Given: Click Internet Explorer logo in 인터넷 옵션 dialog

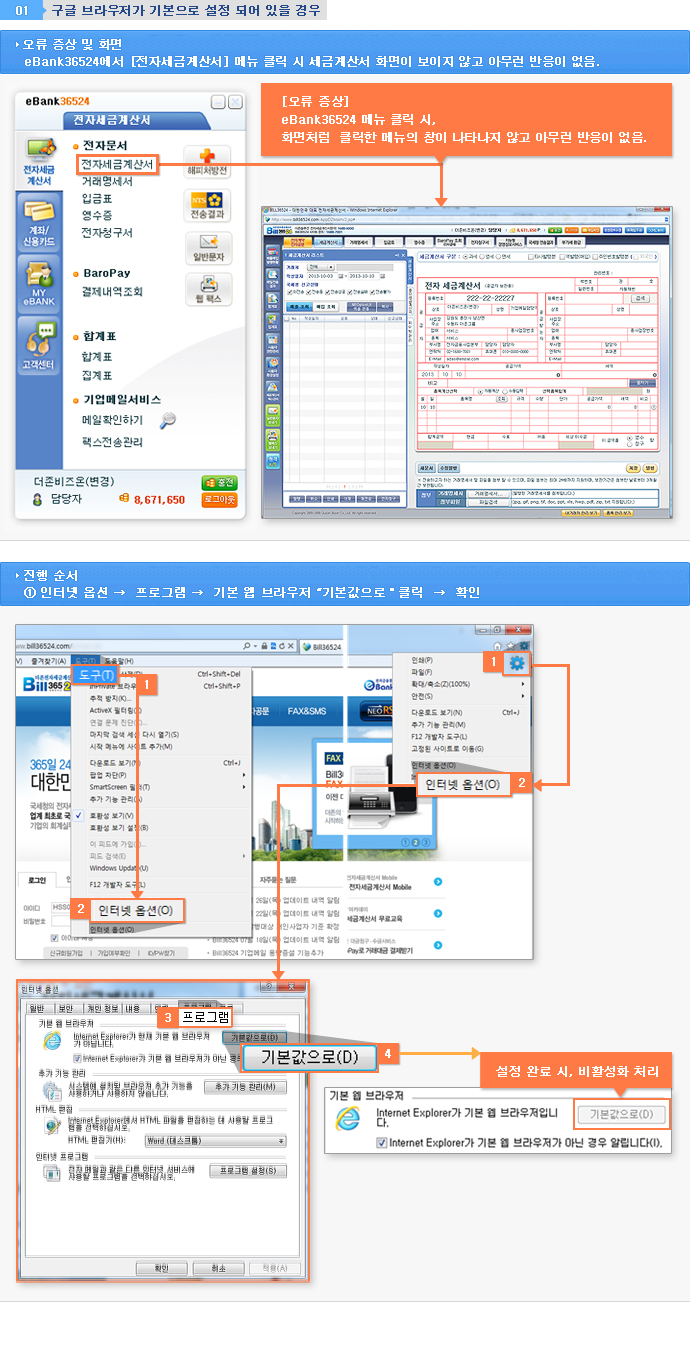Looking at the screenshot, I should click(x=50, y=1041).
